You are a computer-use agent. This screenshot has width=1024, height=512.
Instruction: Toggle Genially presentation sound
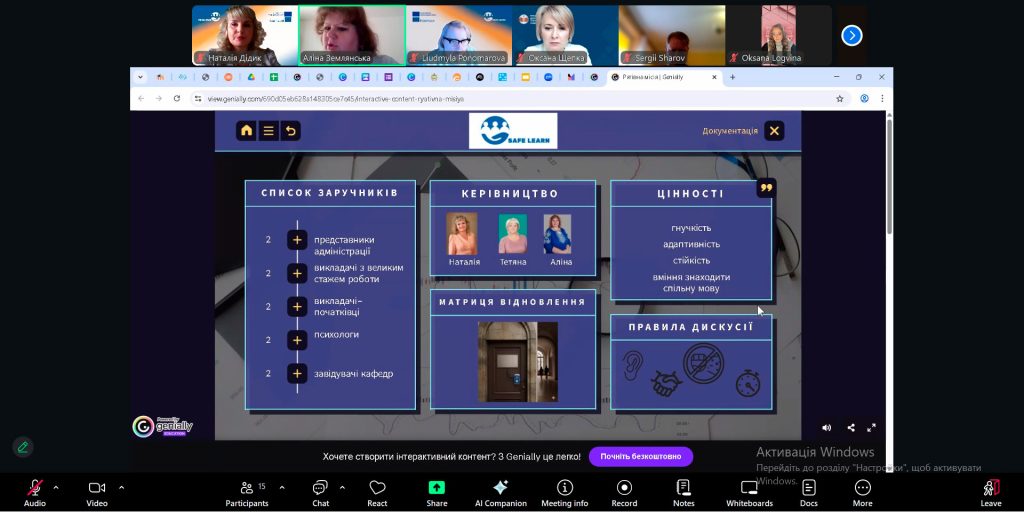tap(826, 428)
